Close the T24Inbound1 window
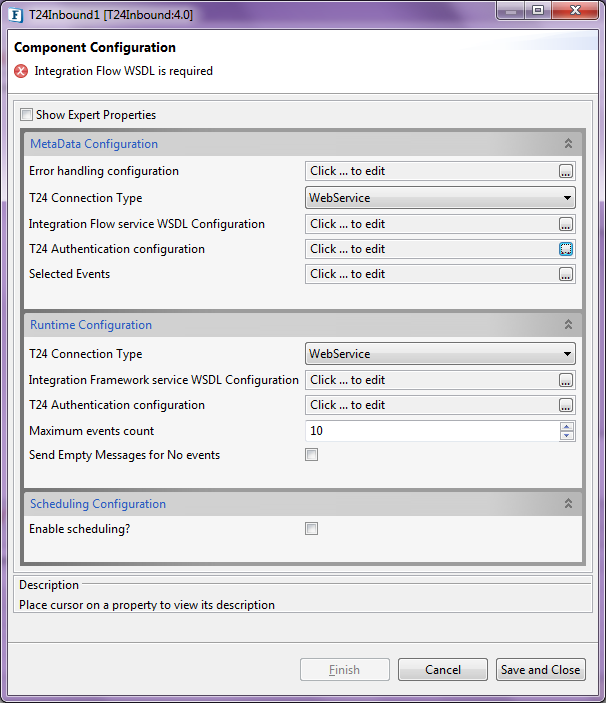 [x=575, y=11]
